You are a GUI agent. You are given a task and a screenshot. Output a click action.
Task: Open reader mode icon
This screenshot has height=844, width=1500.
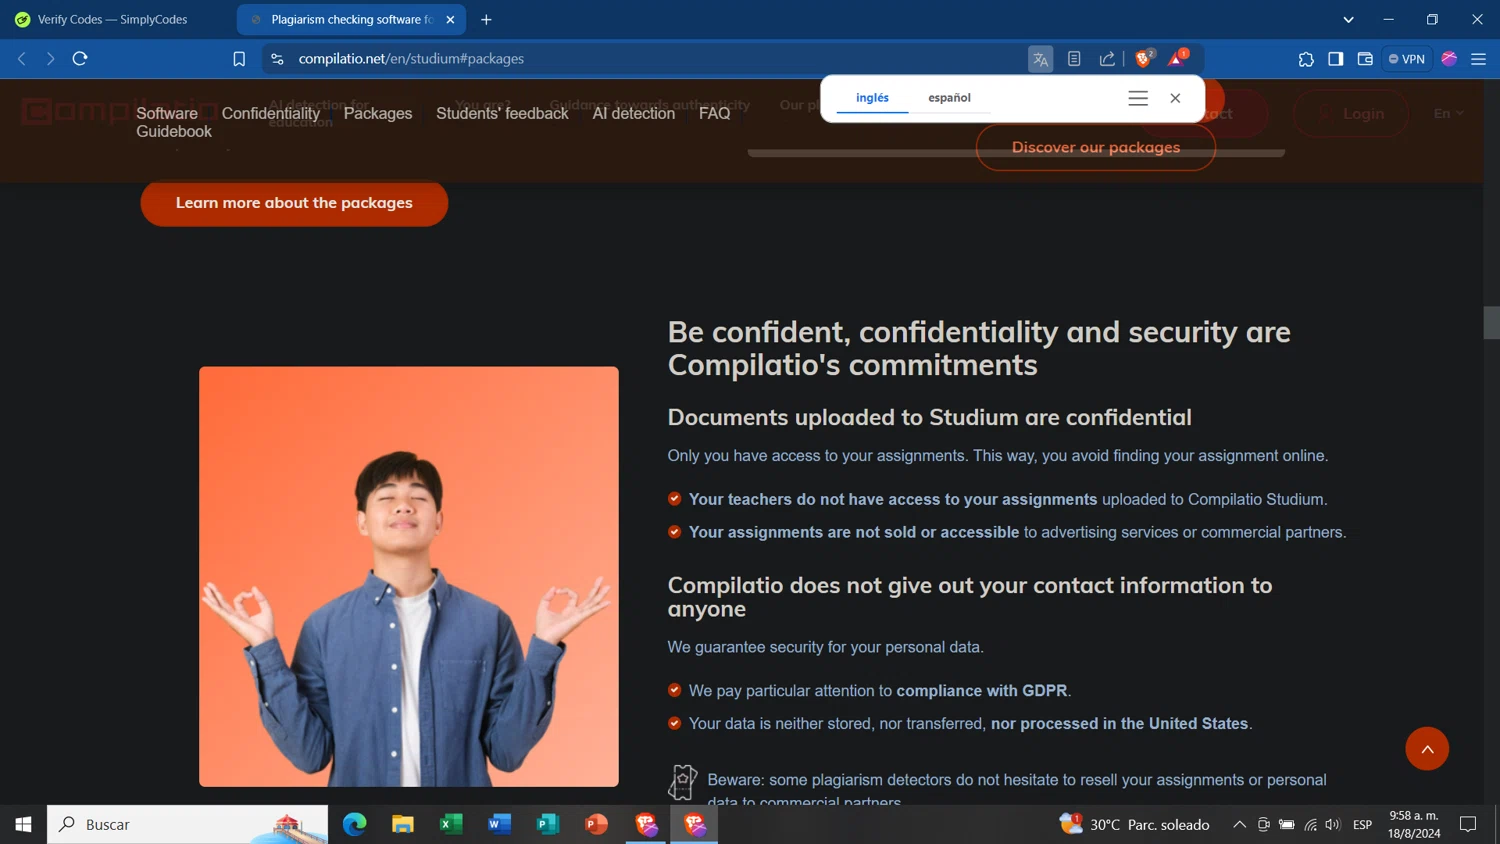click(x=1074, y=59)
